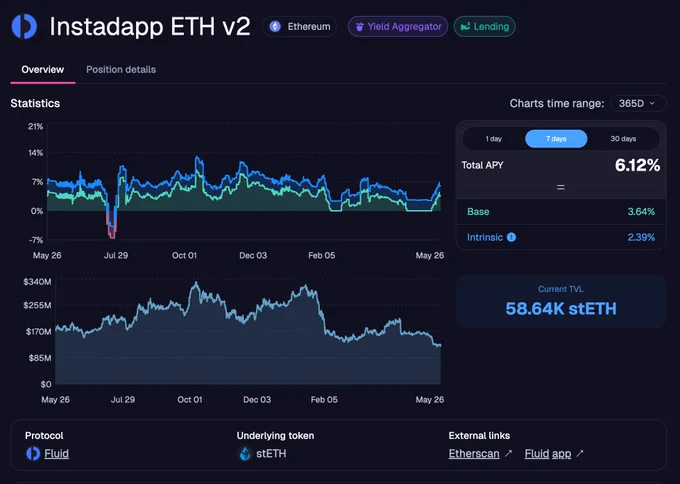Switch to the Overview tab
Screen dimensions: 680x484
pos(42,69)
